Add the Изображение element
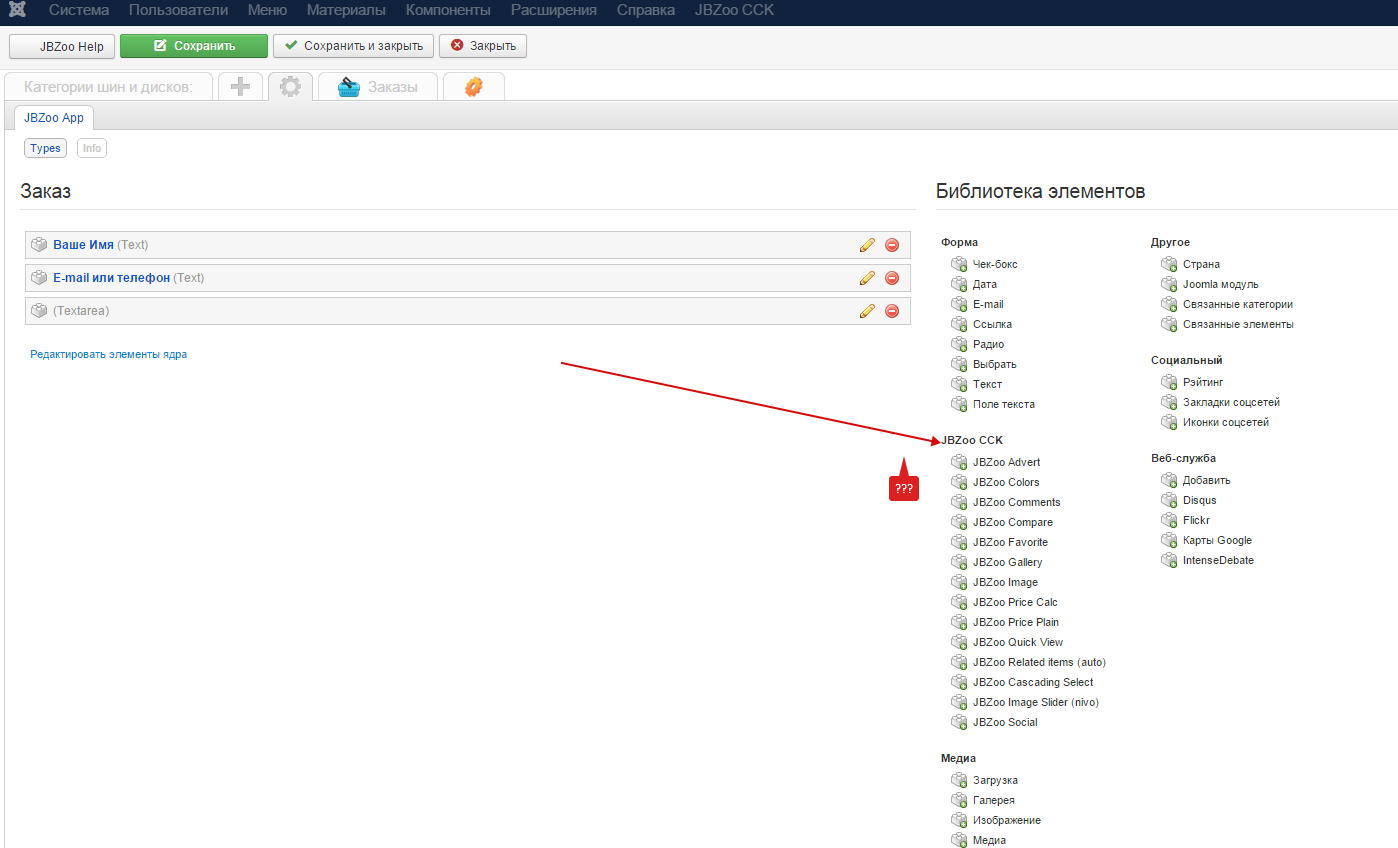This screenshot has width=1398, height=848. click(1007, 820)
